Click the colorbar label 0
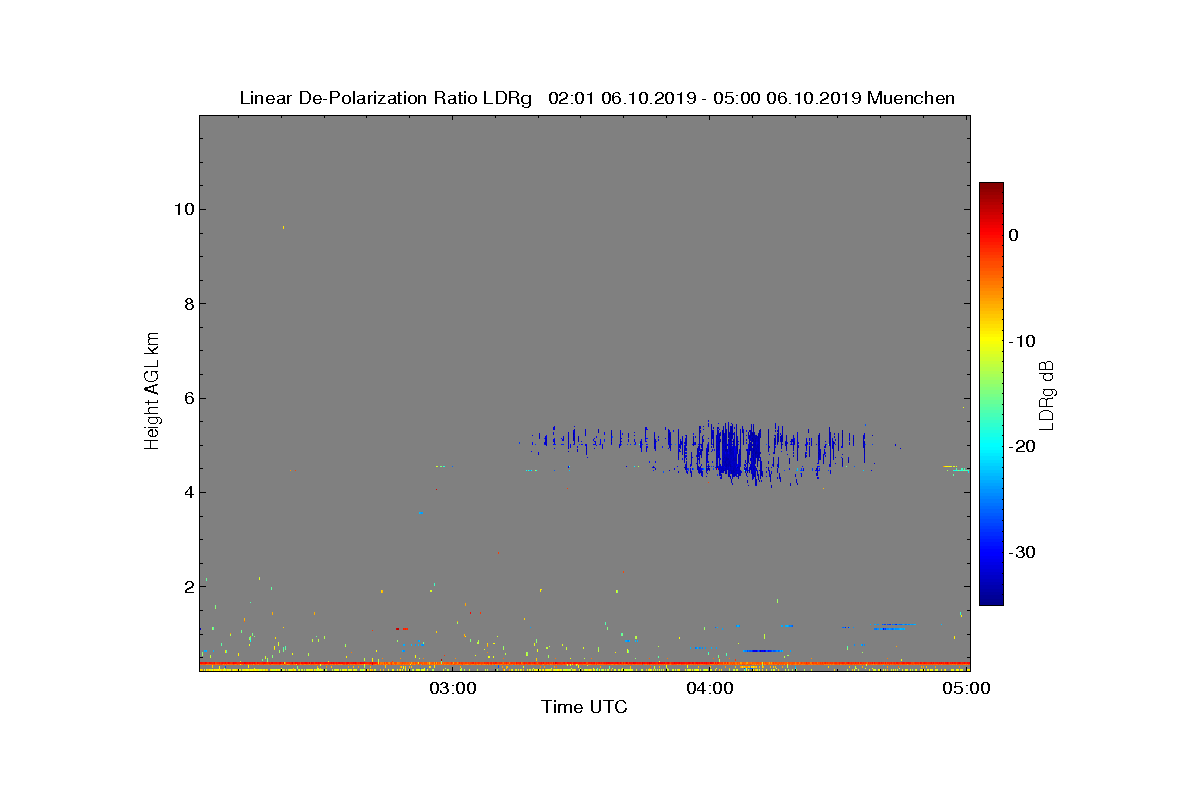 pos(1014,235)
